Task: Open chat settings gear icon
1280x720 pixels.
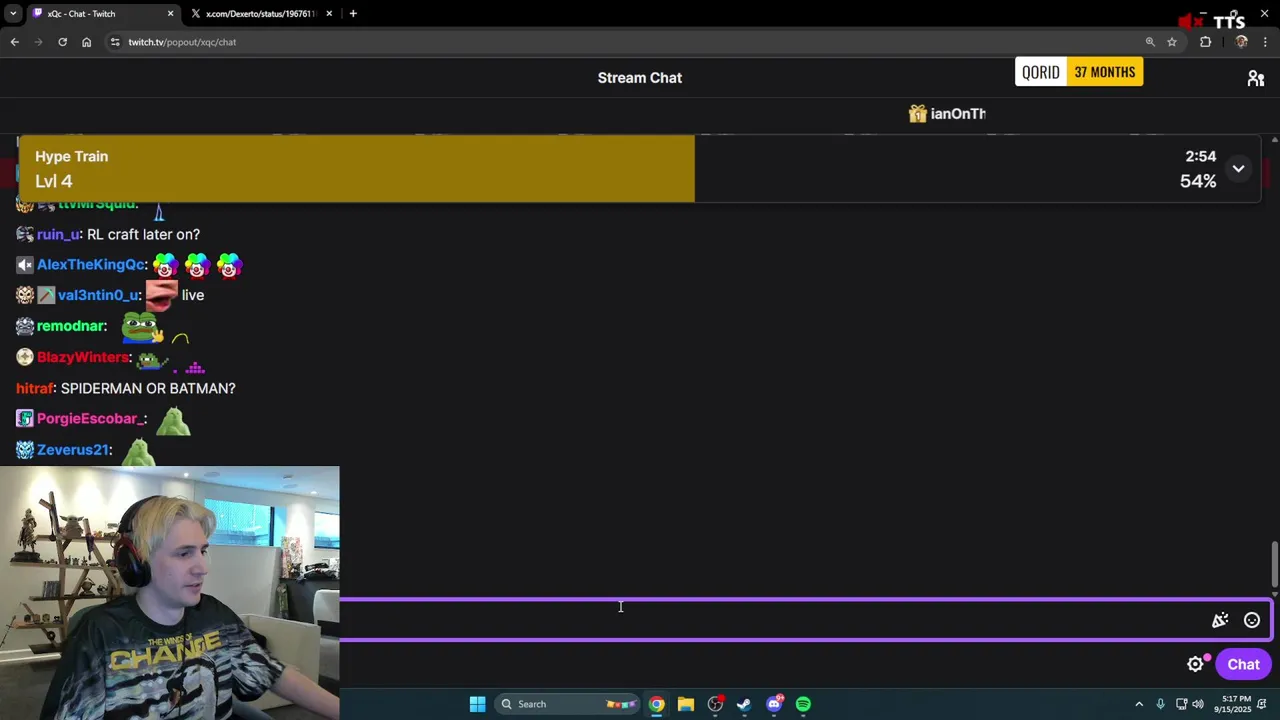Action: (x=1195, y=664)
